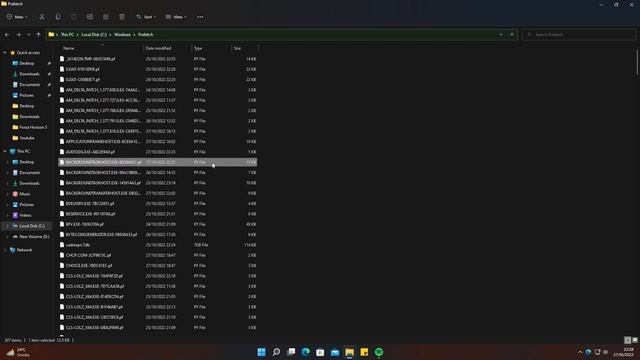
Task: Click the Cut scissors icon in toolbar
Action: click(42, 17)
